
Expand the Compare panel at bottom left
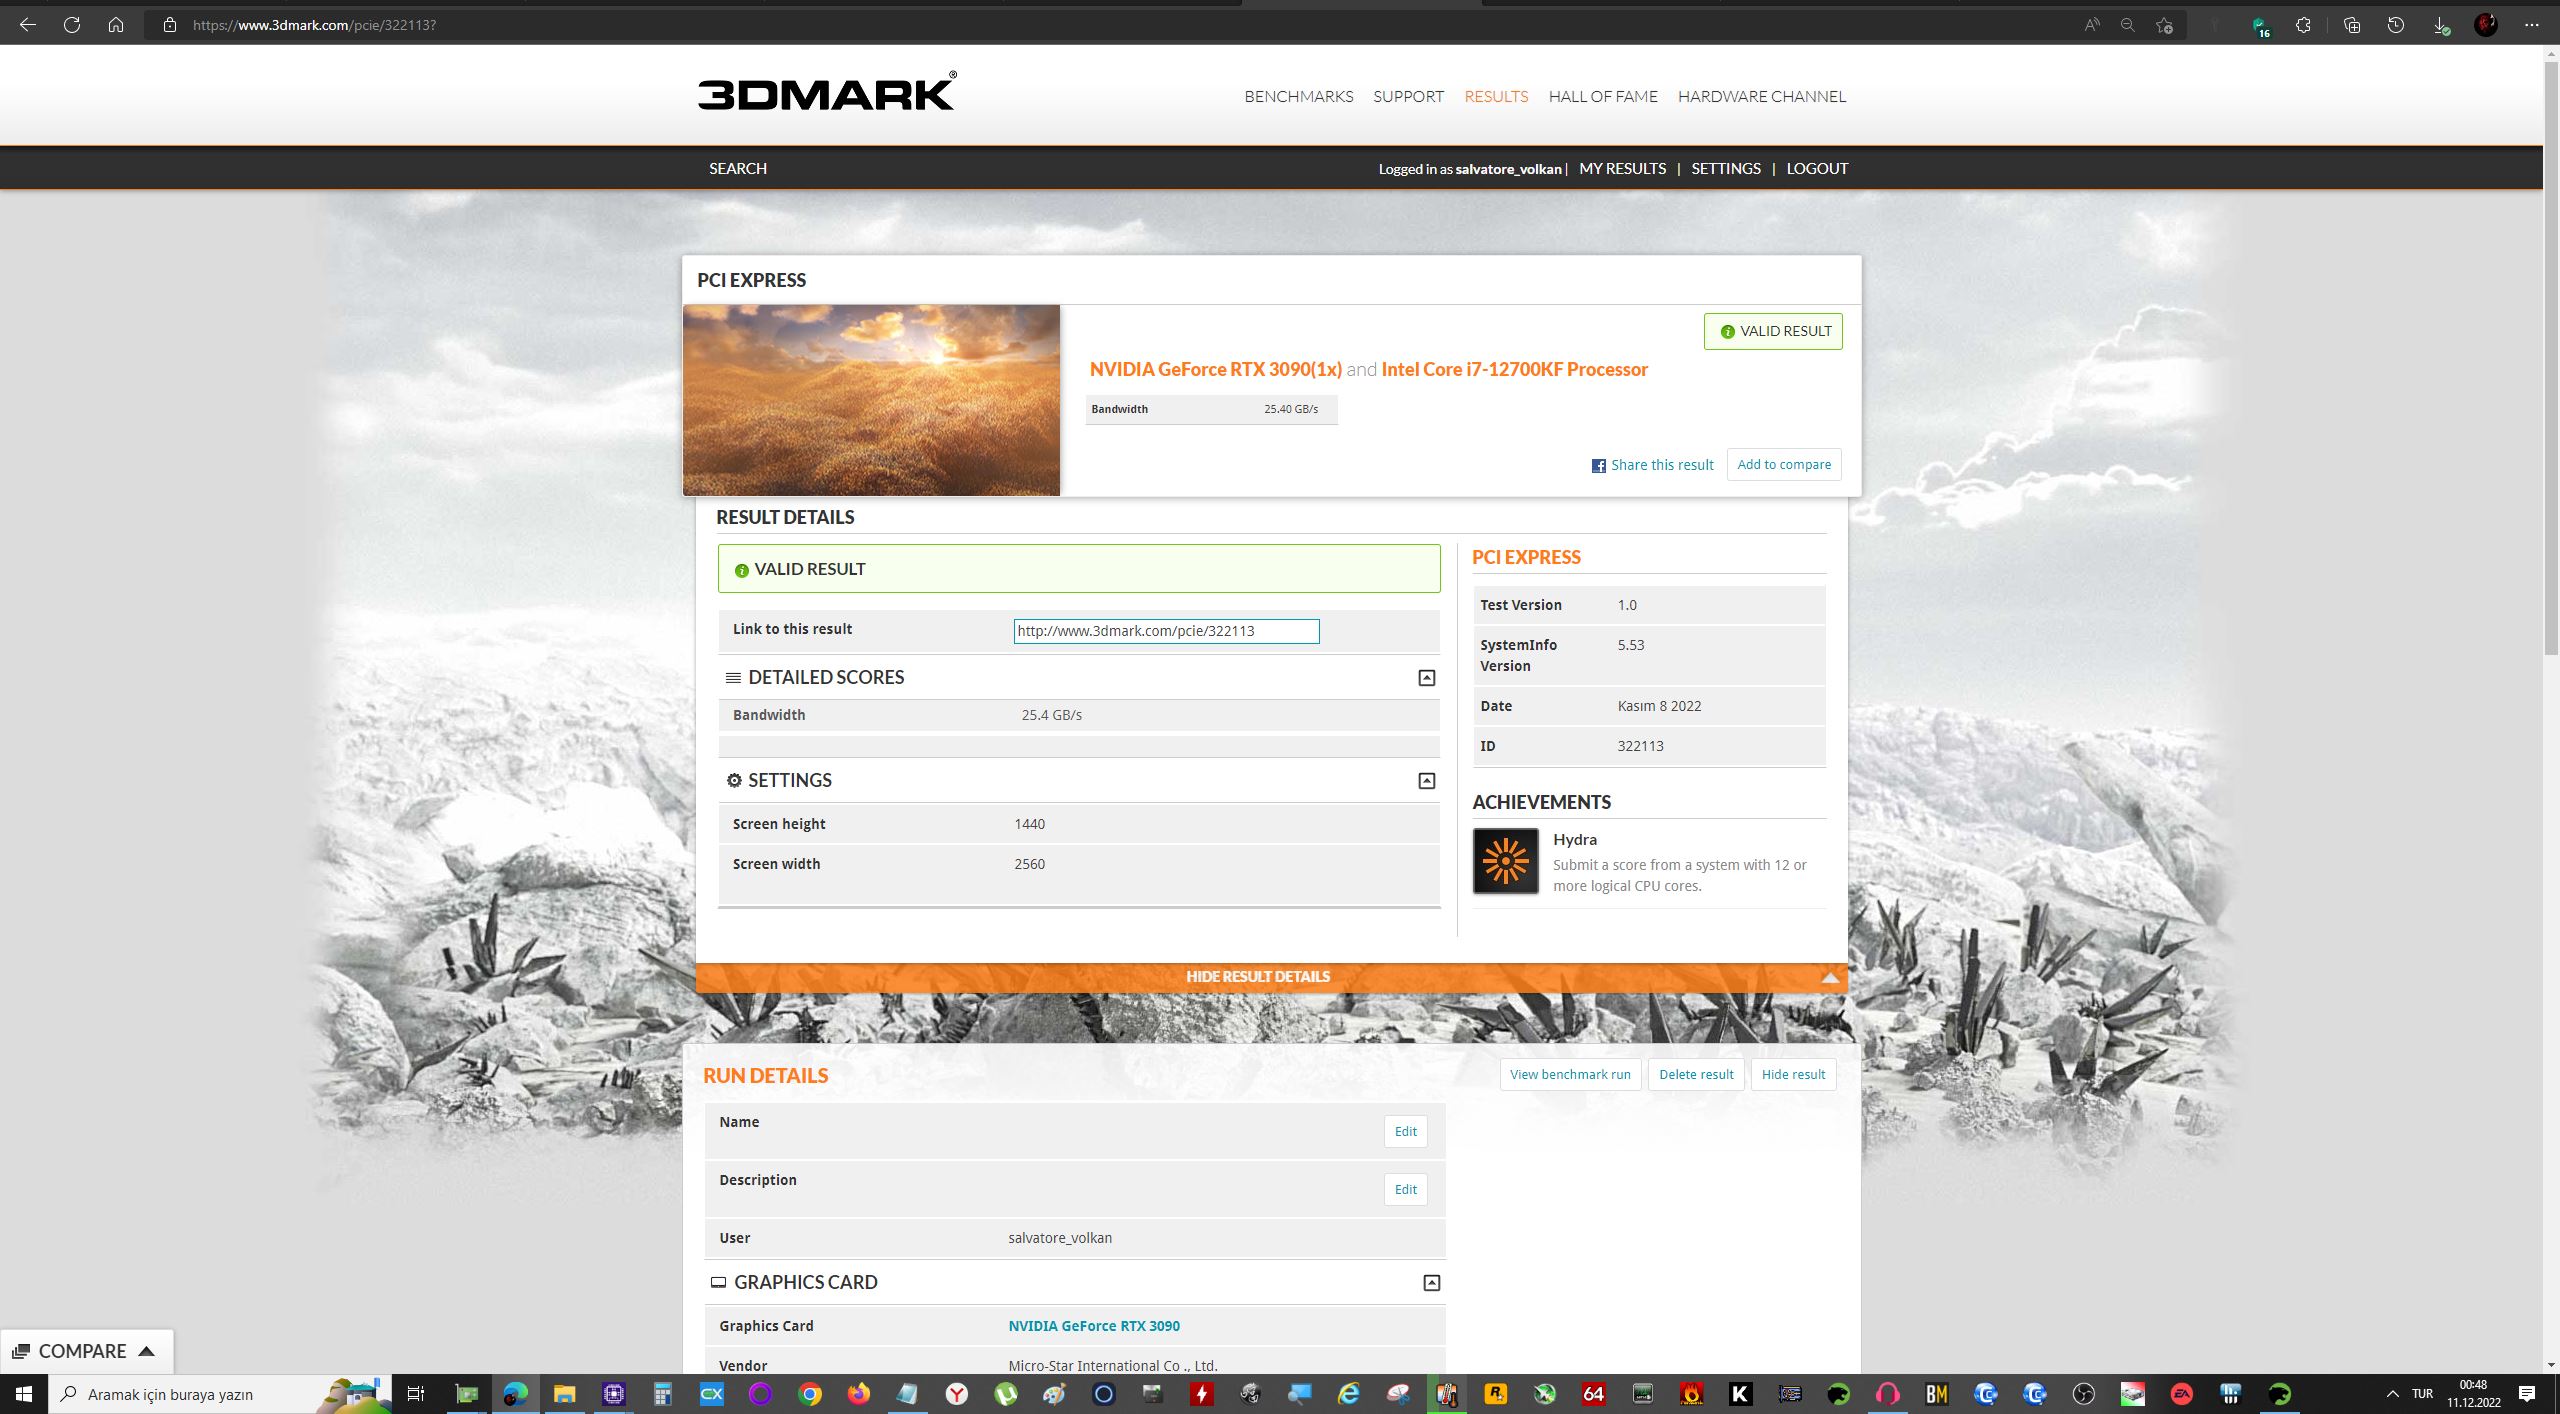[x=86, y=1351]
